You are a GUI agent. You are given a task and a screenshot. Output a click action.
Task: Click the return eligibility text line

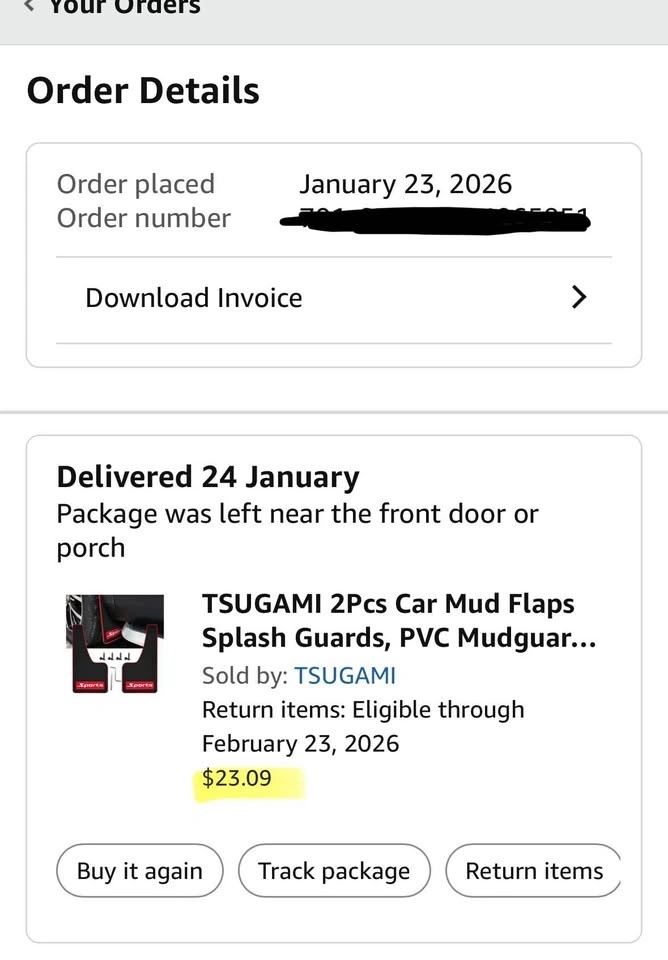[x=363, y=710]
